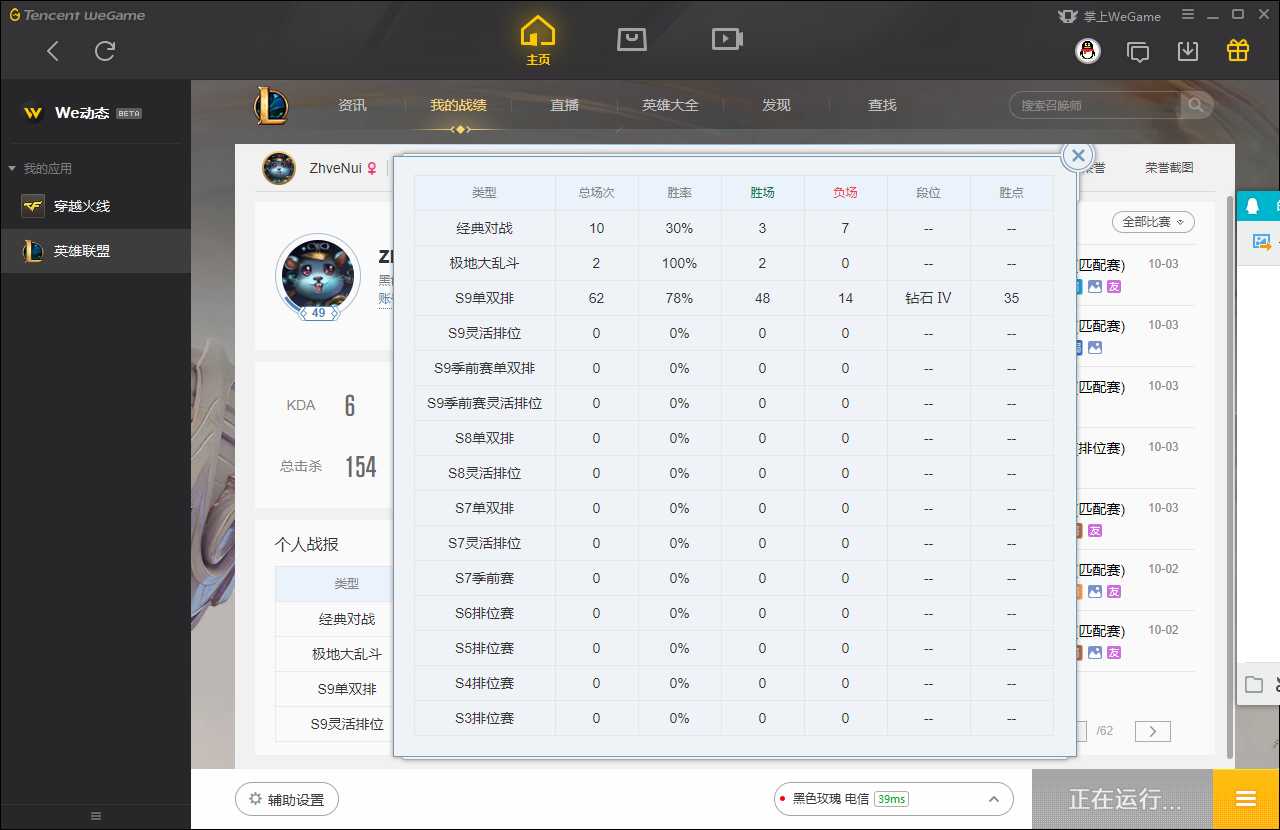
Task: Open the chat messages icon
Action: click(1138, 51)
